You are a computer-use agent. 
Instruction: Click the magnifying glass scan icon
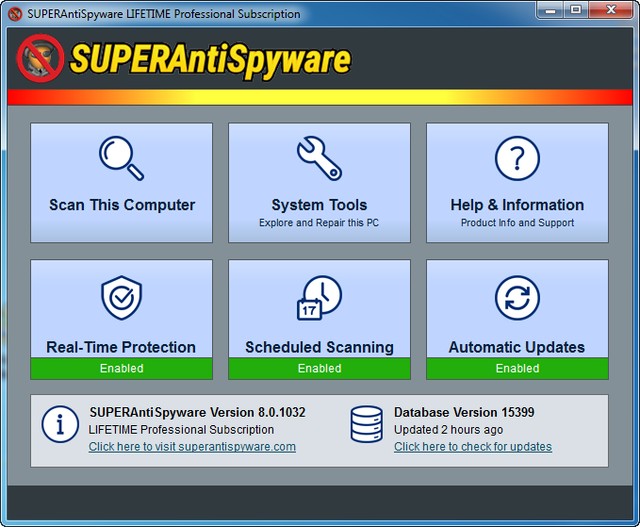point(122,159)
